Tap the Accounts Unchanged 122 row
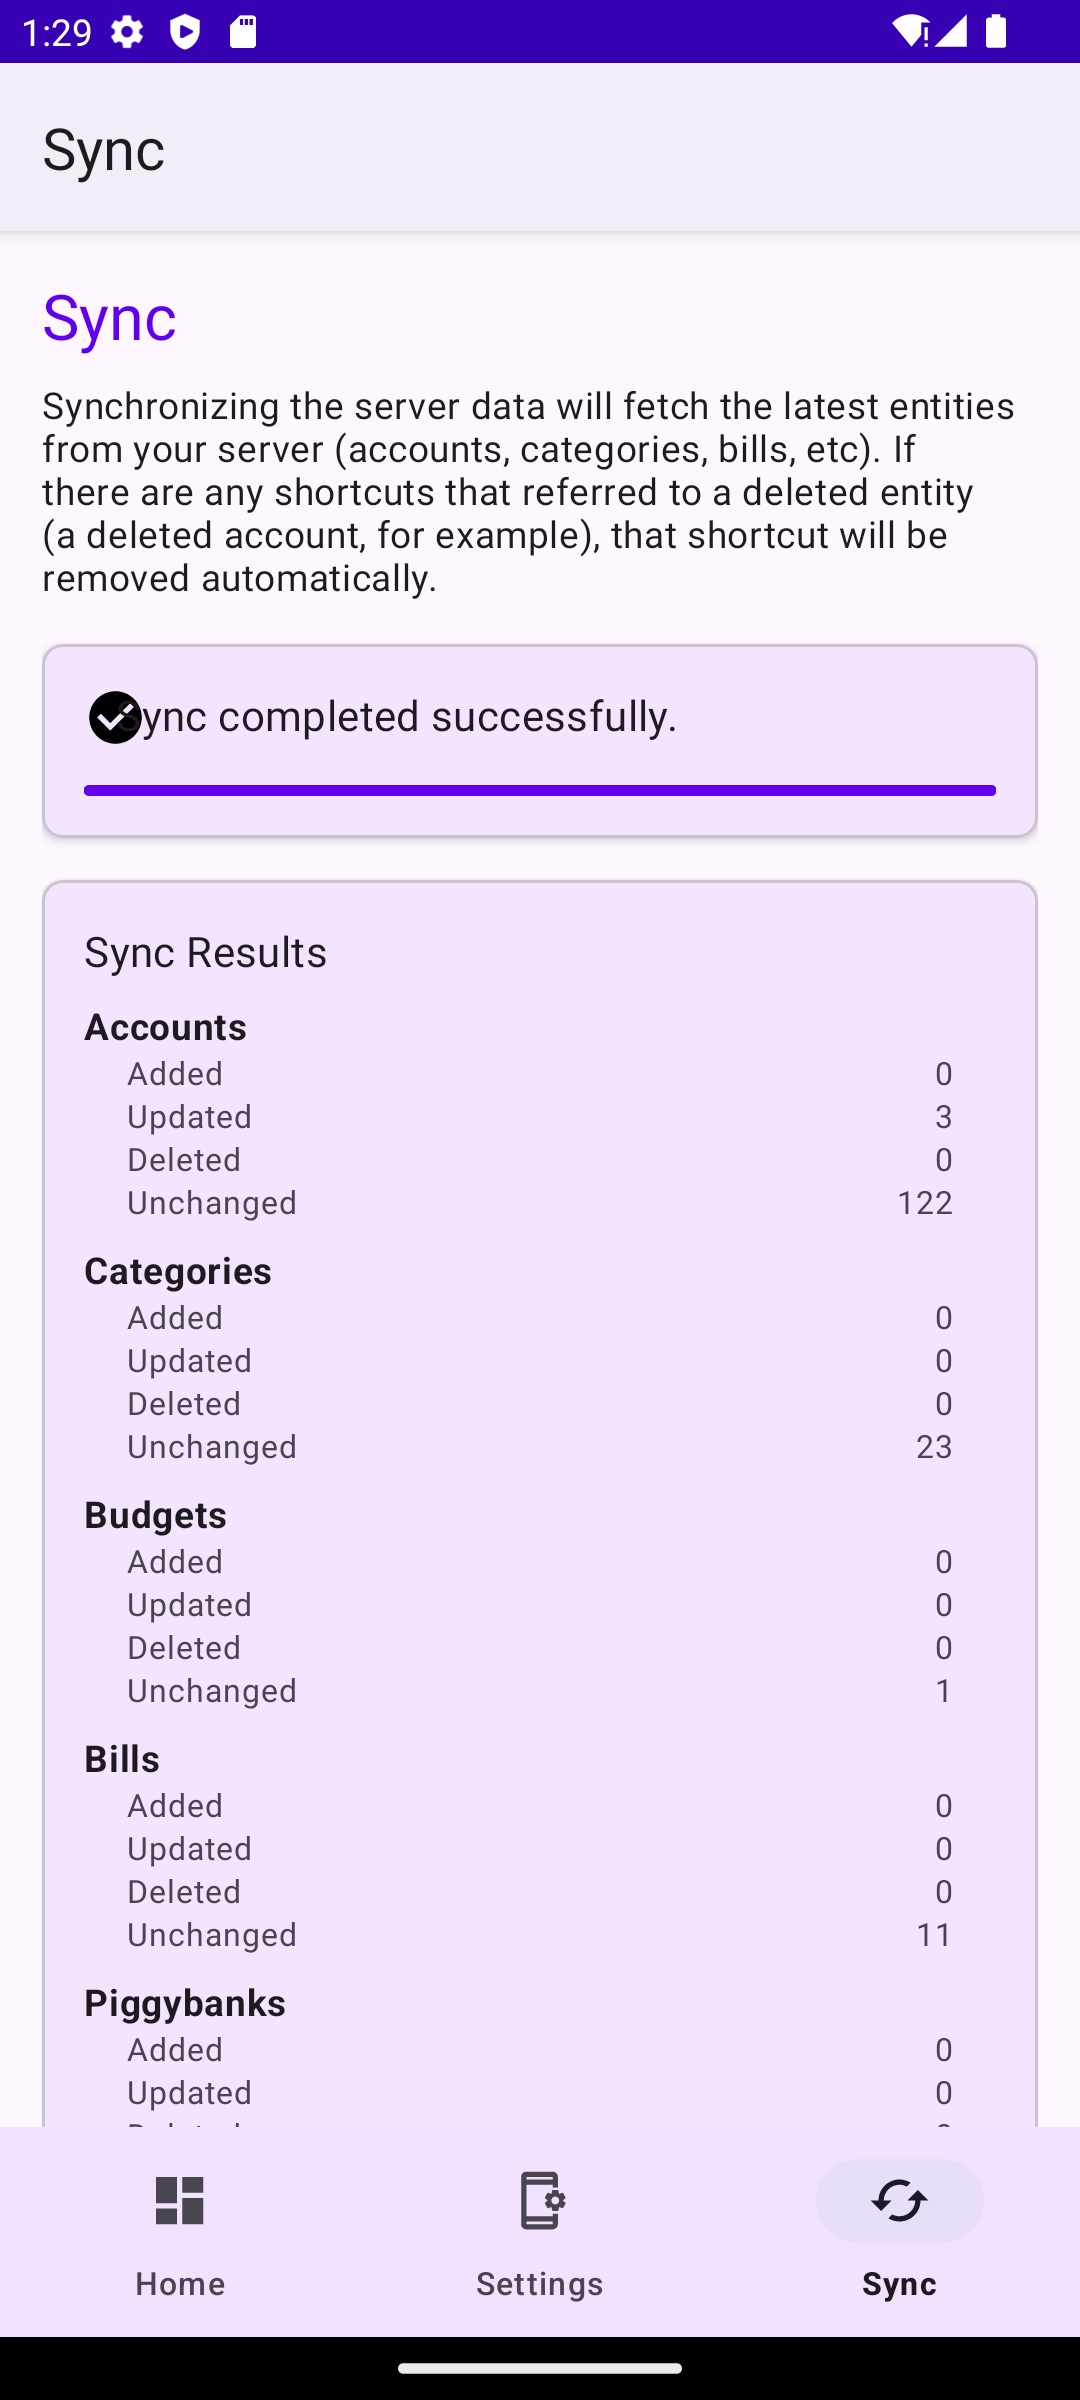The image size is (1080, 2400). [540, 1202]
